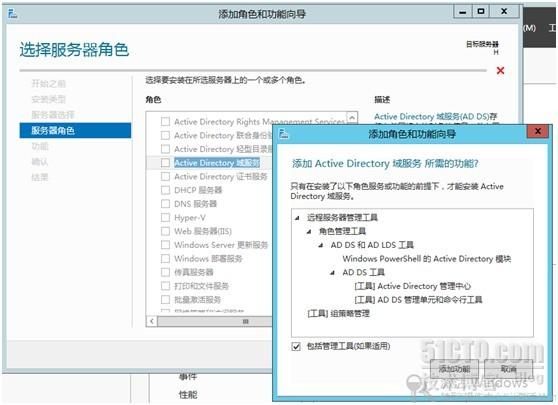Image resolution: width=558 pixels, height=405 pixels.
Task: Uncheck 包括管理工具(如果适用) checkbox
Action: point(296,346)
